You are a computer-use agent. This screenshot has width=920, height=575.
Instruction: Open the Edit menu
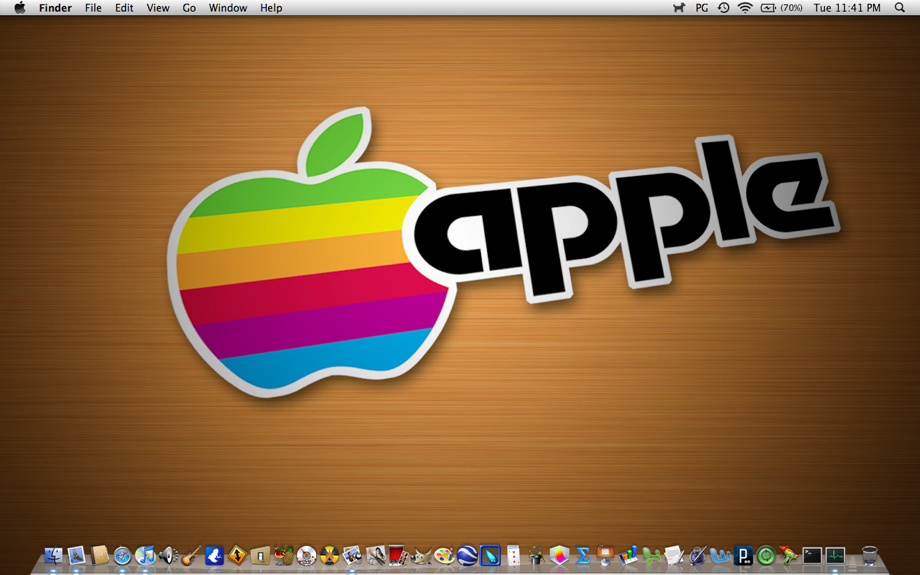tap(124, 8)
